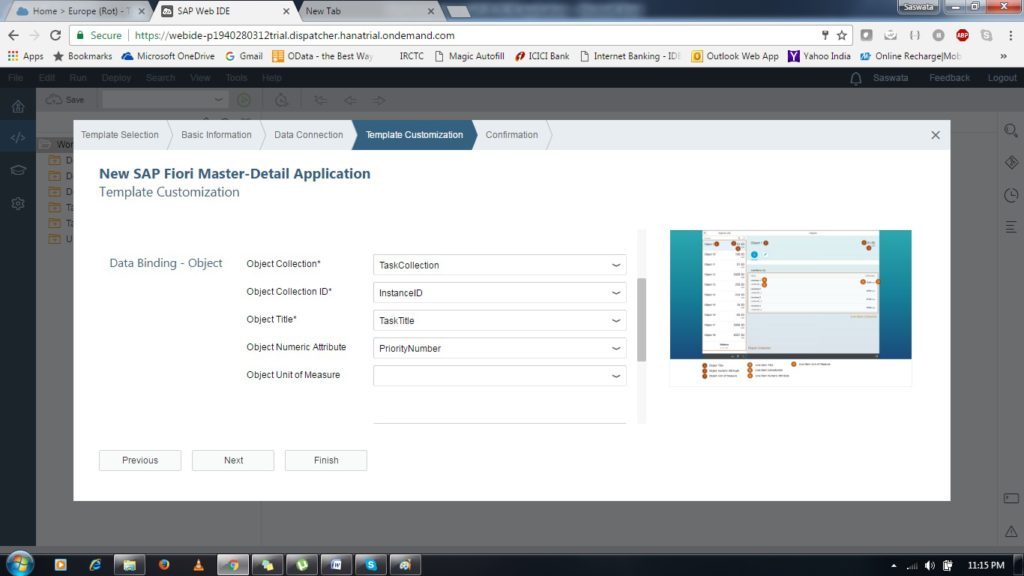Open the console icon at bottom right
Screen dimensions: 1024x576
coord(1011,498)
